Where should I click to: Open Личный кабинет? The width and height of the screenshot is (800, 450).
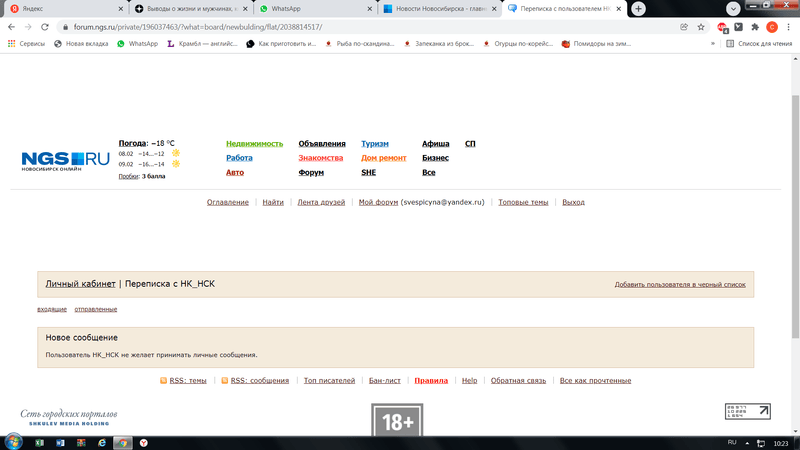coord(80,284)
